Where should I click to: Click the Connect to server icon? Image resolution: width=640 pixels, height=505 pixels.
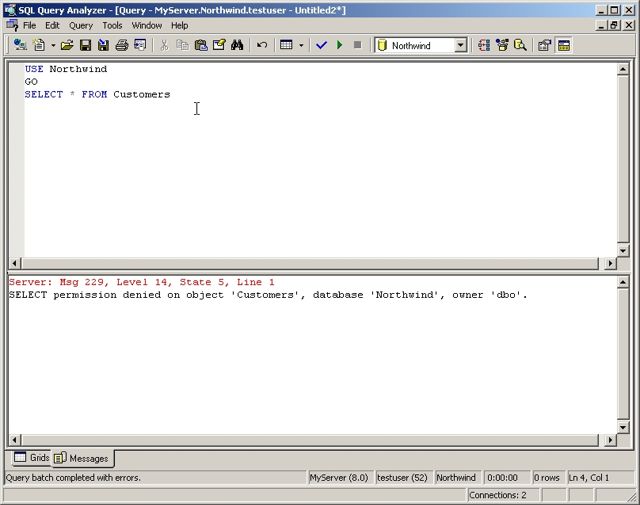pos(20,45)
